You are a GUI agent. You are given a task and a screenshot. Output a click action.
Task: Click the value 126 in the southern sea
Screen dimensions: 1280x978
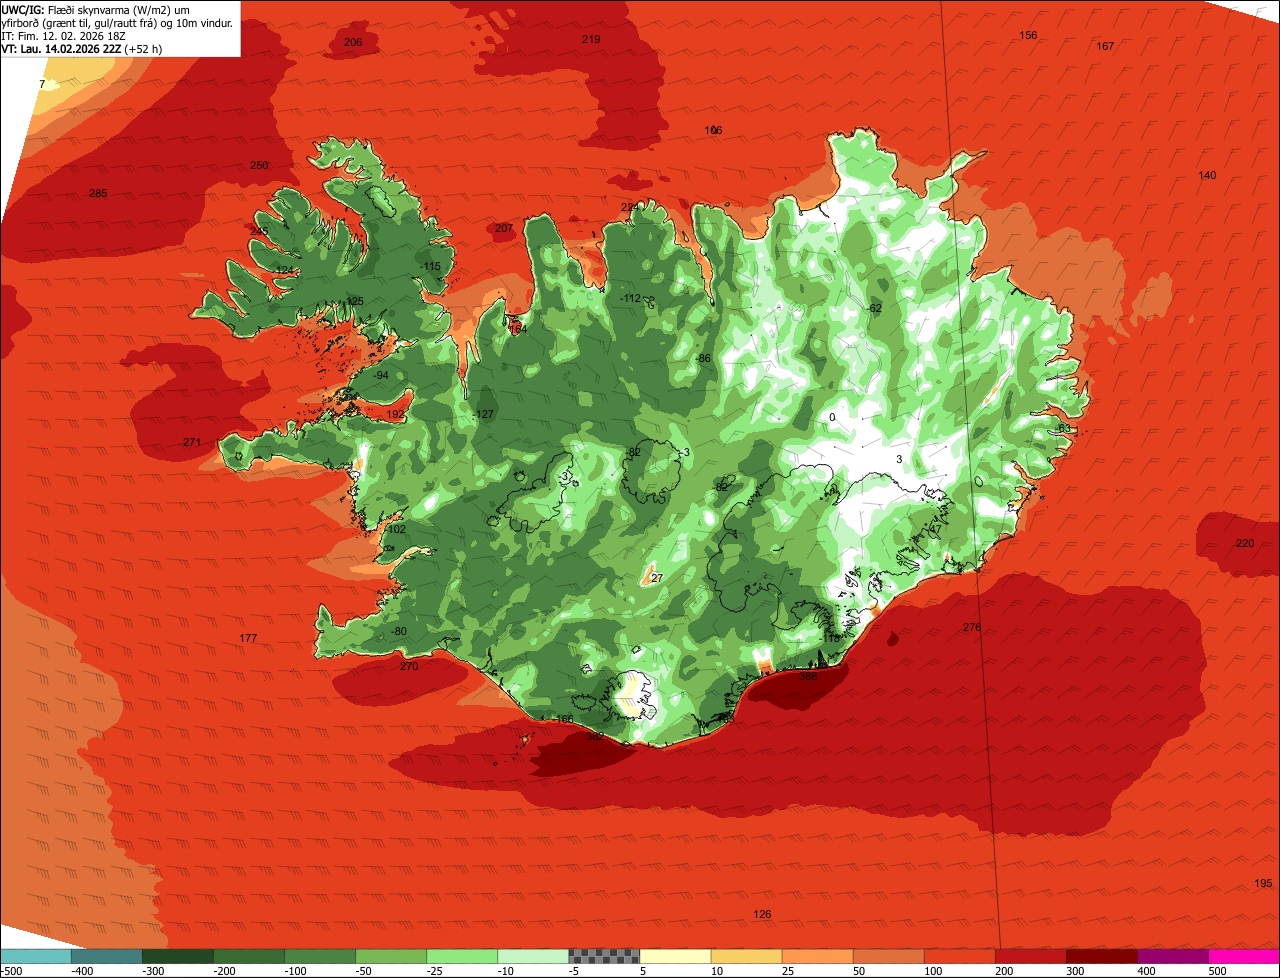(763, 914)
